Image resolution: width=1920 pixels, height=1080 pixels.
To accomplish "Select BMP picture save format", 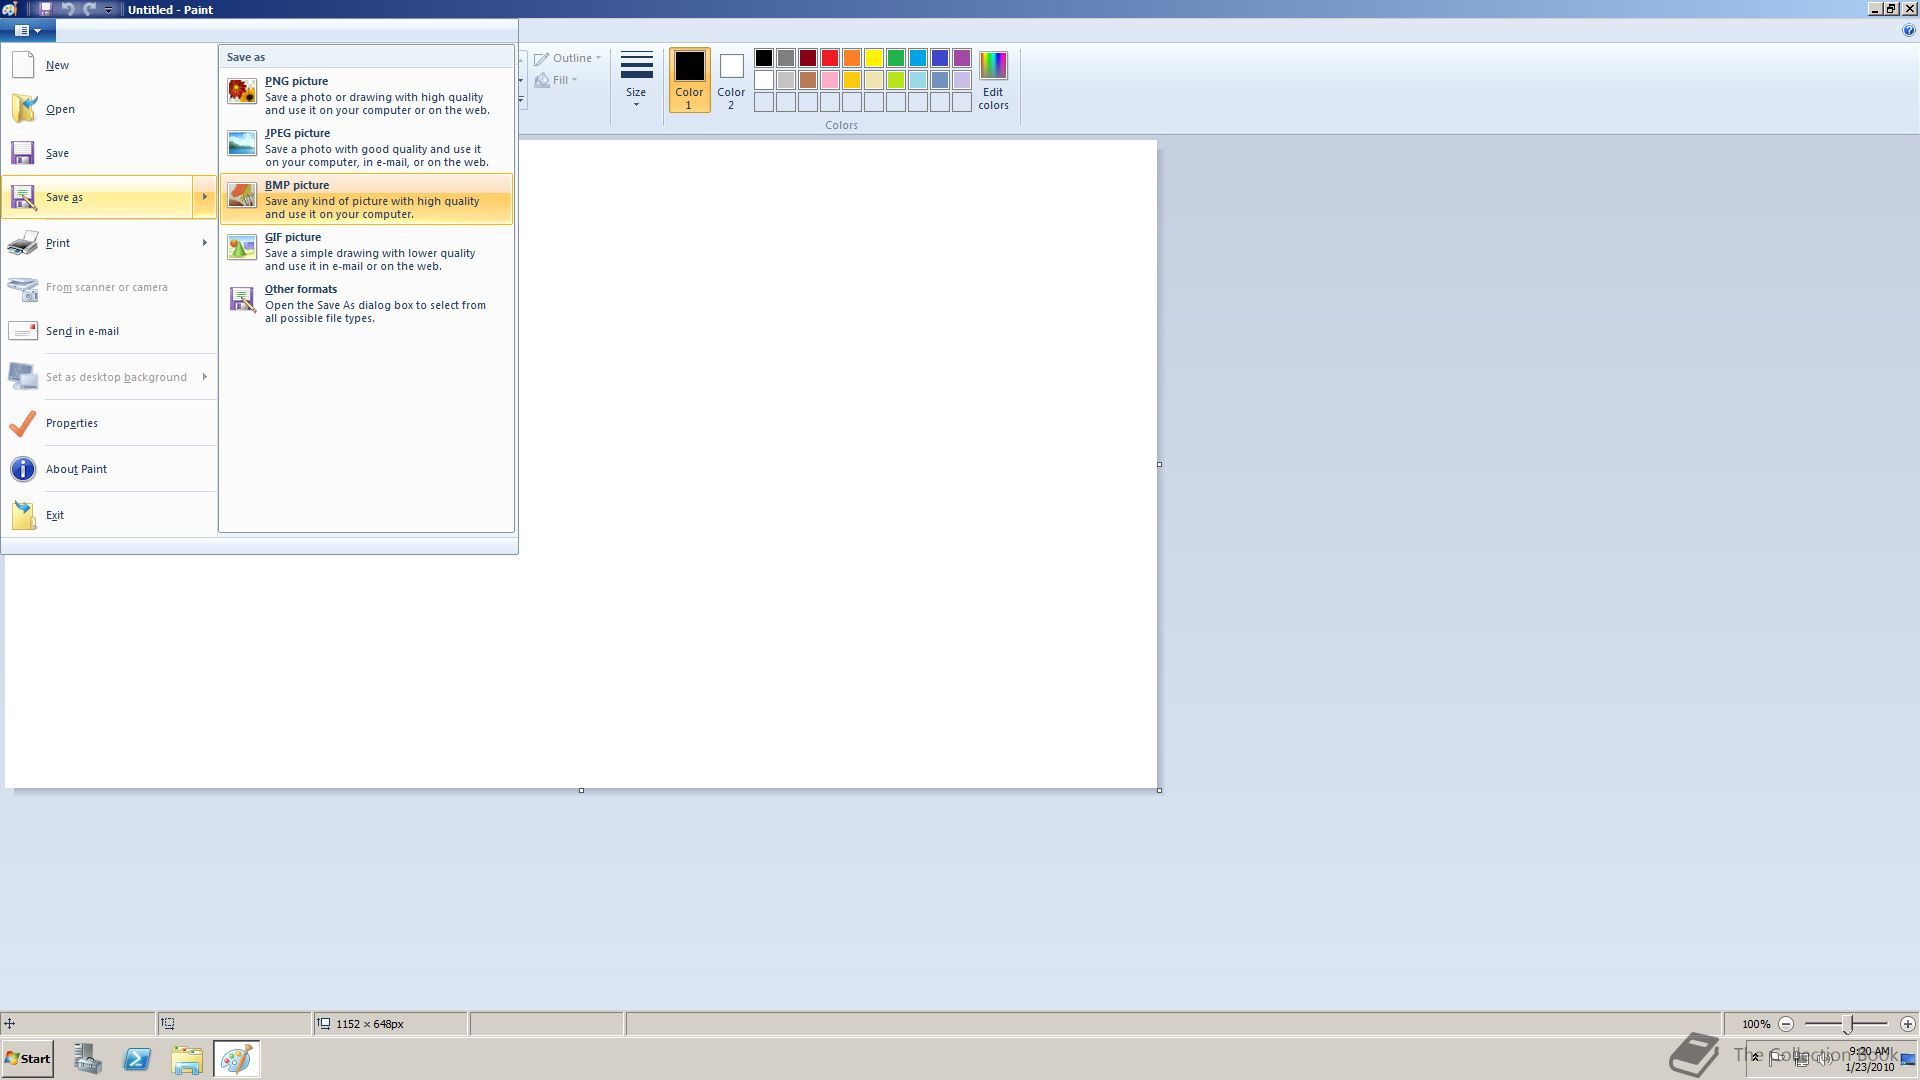I will [366, 199].
